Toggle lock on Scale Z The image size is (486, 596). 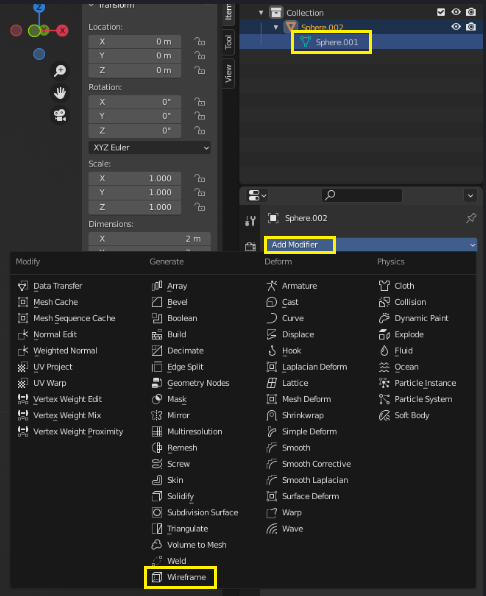coord(199,207)
